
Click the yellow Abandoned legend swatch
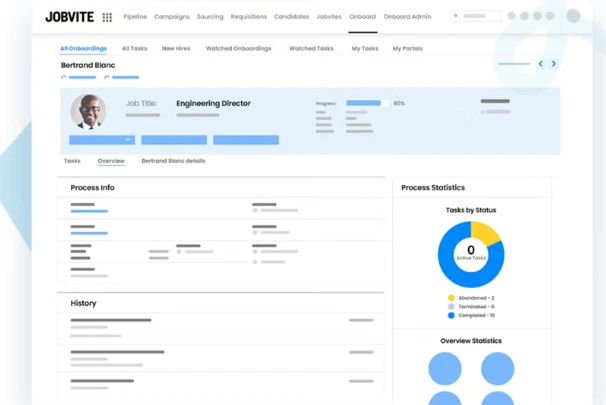(x=451, y=298)
